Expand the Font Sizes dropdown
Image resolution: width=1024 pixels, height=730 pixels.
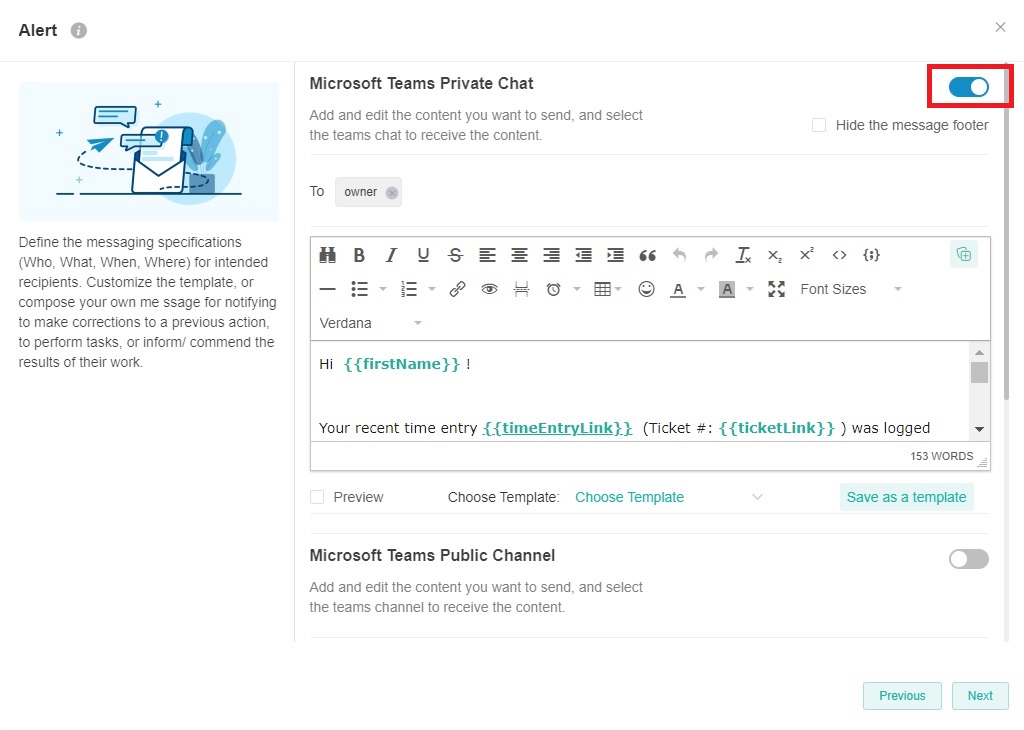coord(850,289)
